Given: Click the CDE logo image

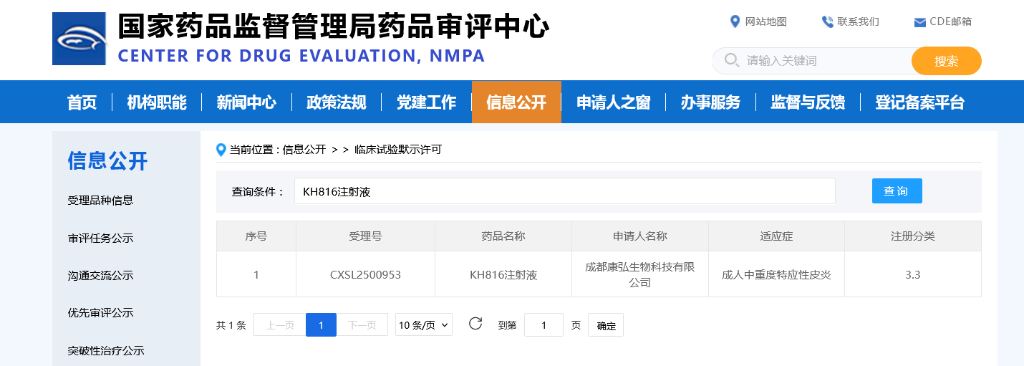Looking at the screenshot, I should coord(79,39).
